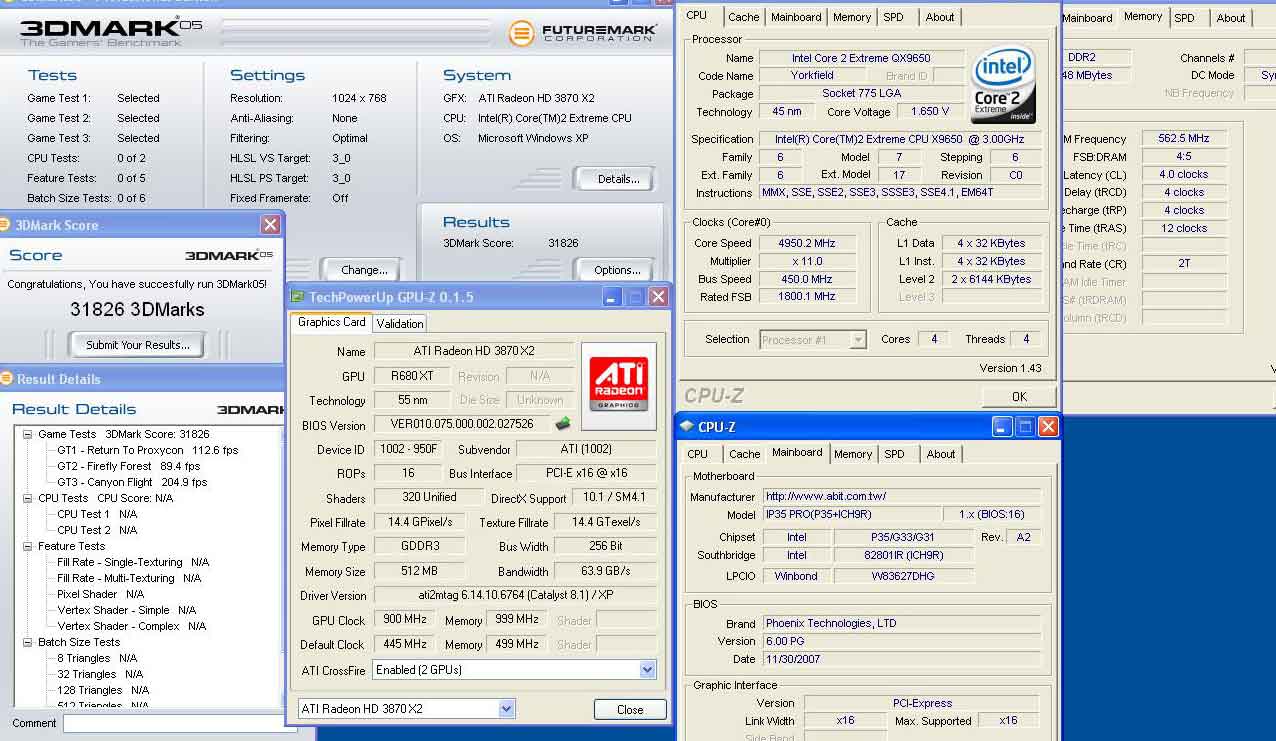The image size is (1276, 741).
Task: Select Fill Rate - Single-Texturing row
Action: (133, 562)
